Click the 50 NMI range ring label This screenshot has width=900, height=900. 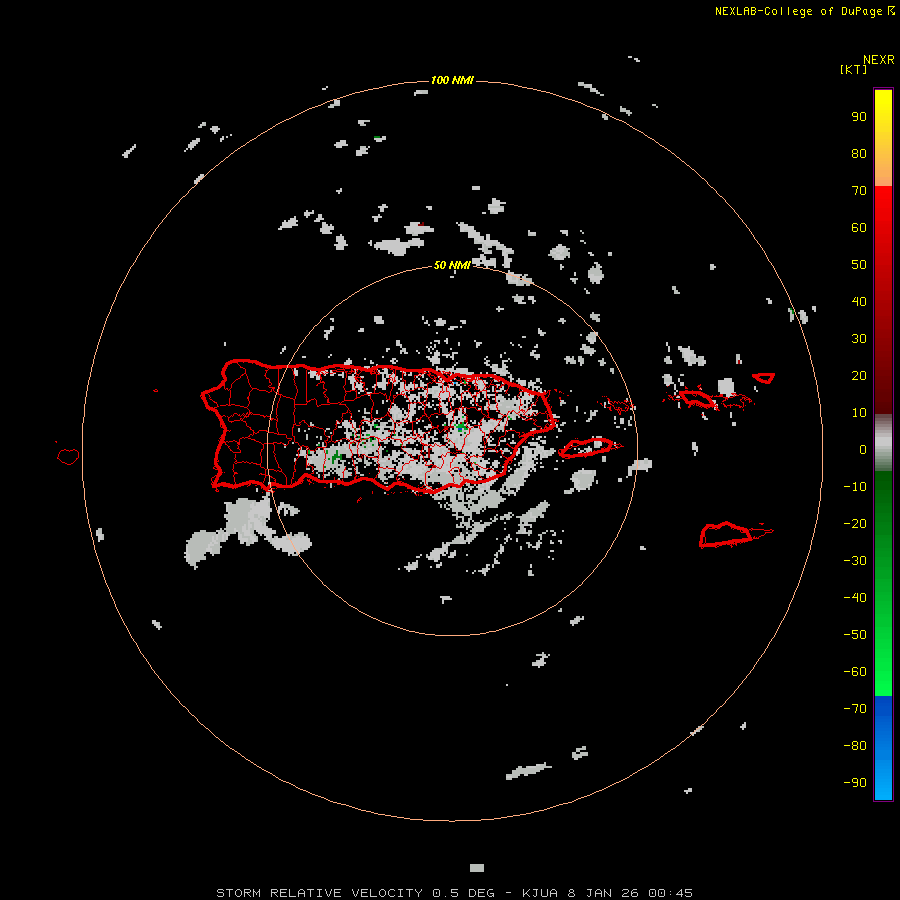click(x=452, y=265)
